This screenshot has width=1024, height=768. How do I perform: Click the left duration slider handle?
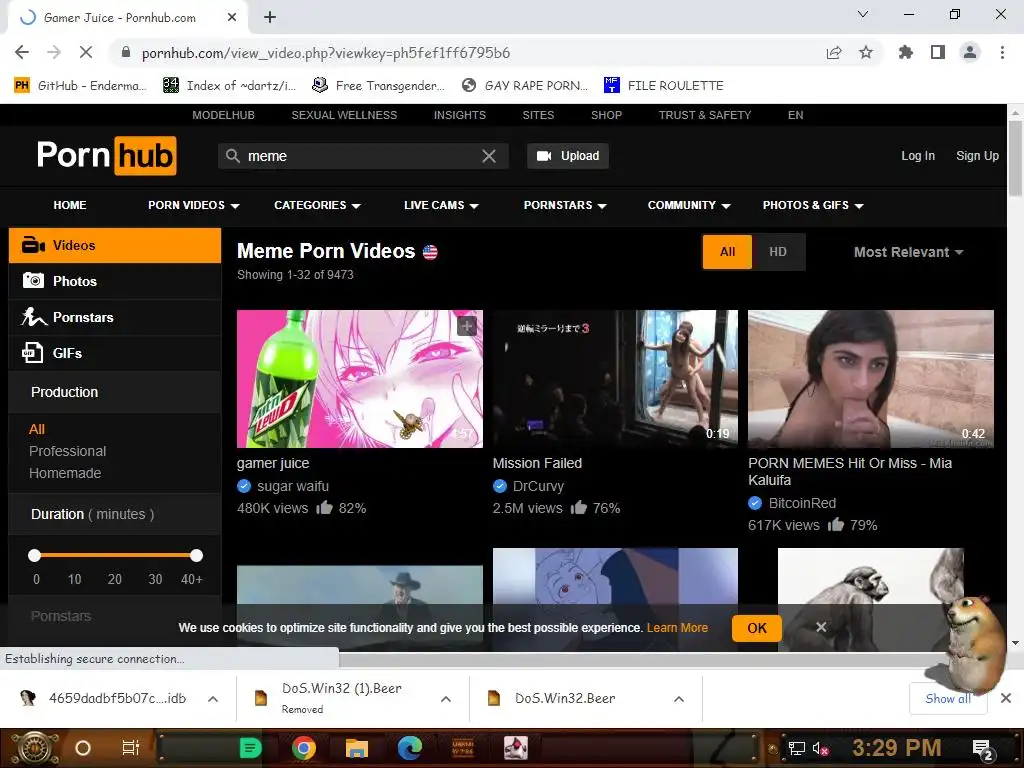pos(35,555)
